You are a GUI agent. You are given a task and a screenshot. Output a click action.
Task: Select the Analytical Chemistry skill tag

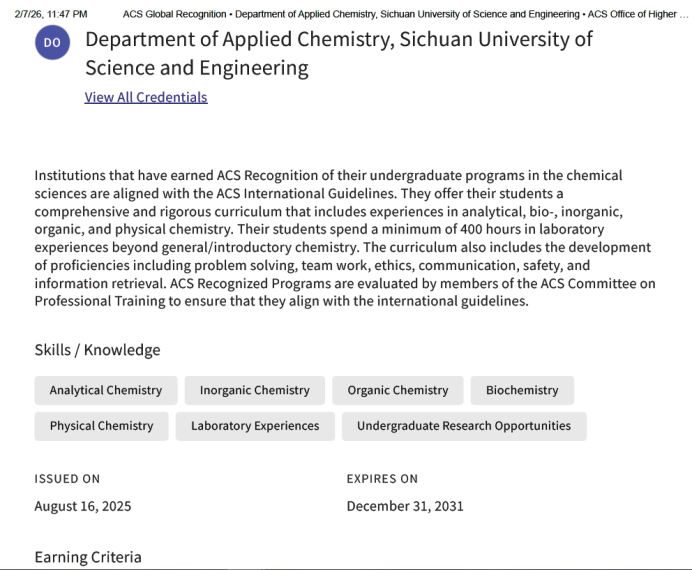105,390
